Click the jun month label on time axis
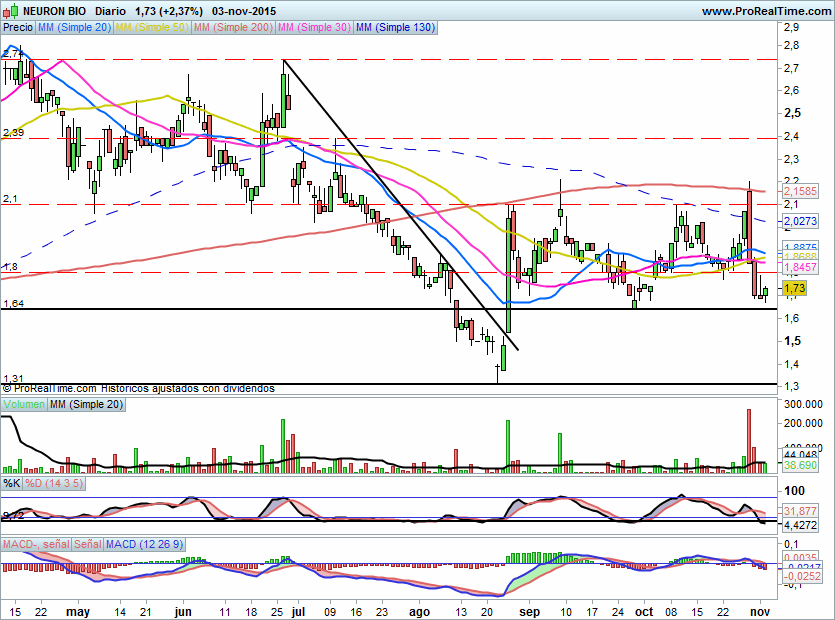Image resolution: width=835 pixels, height=620 pixels. (x=183, y=612)
